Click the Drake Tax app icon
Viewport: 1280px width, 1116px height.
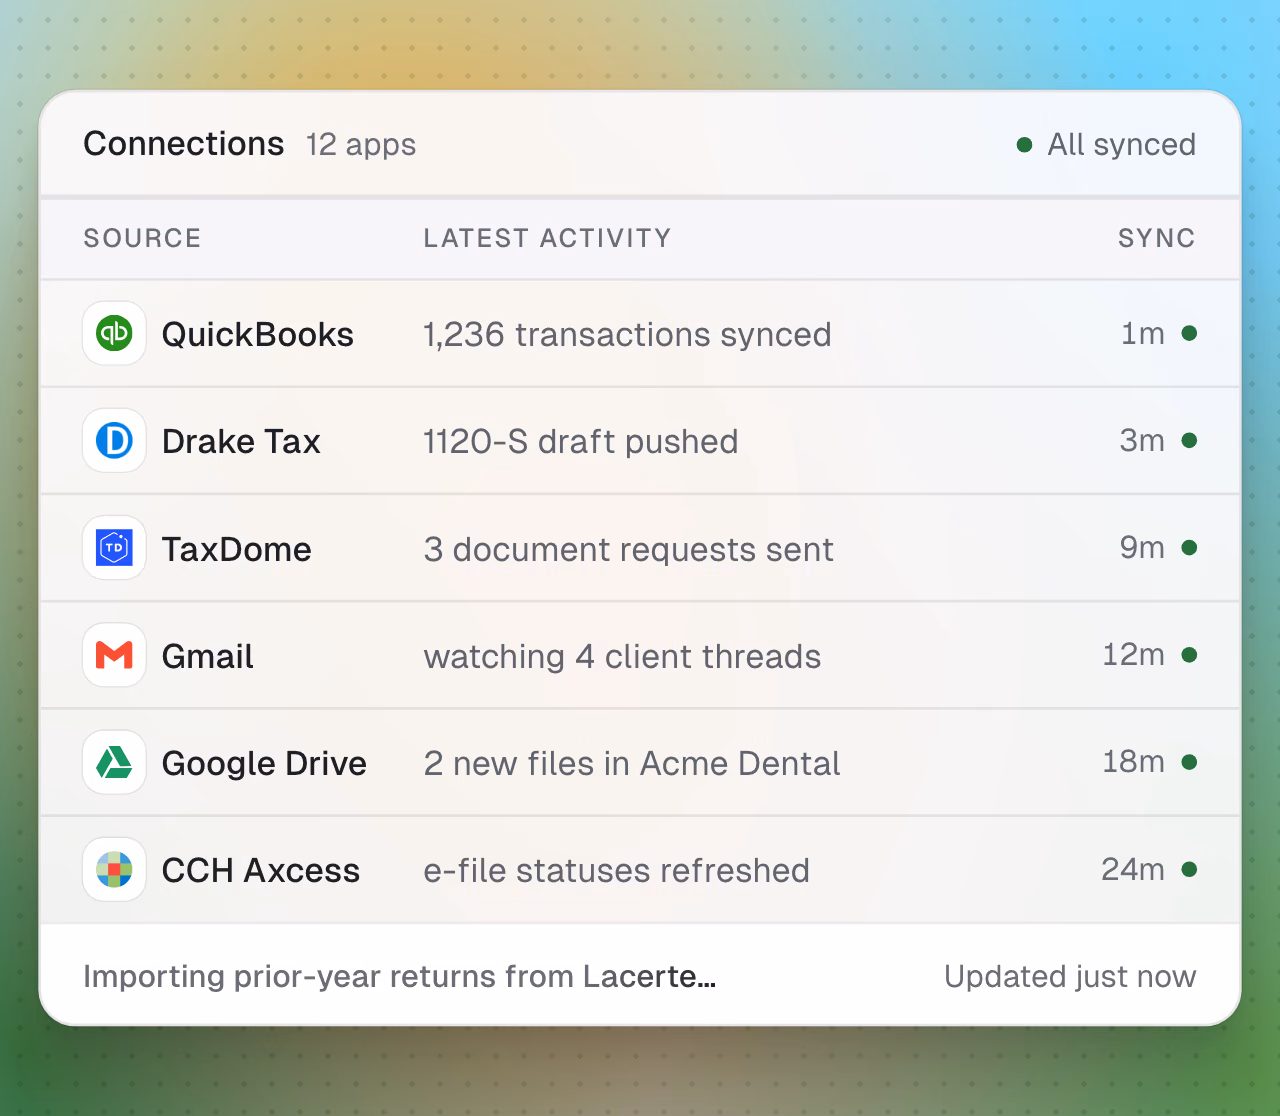(114, 440)
